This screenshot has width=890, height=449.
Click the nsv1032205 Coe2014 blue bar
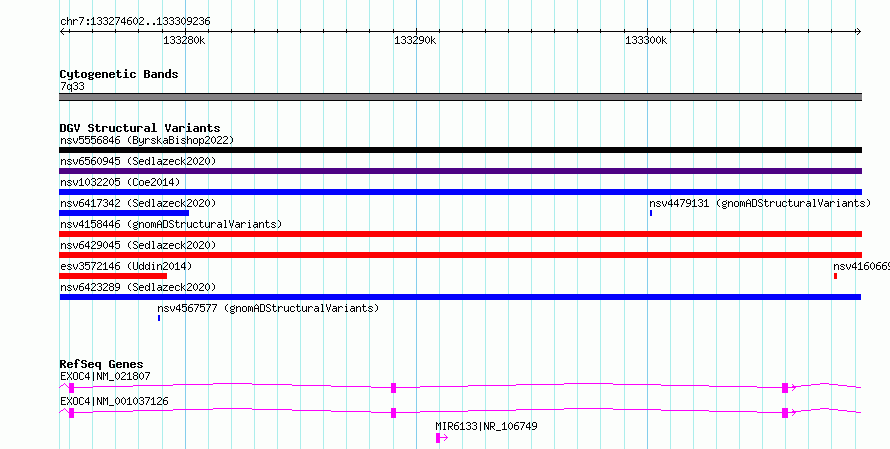tap(460, 192)
